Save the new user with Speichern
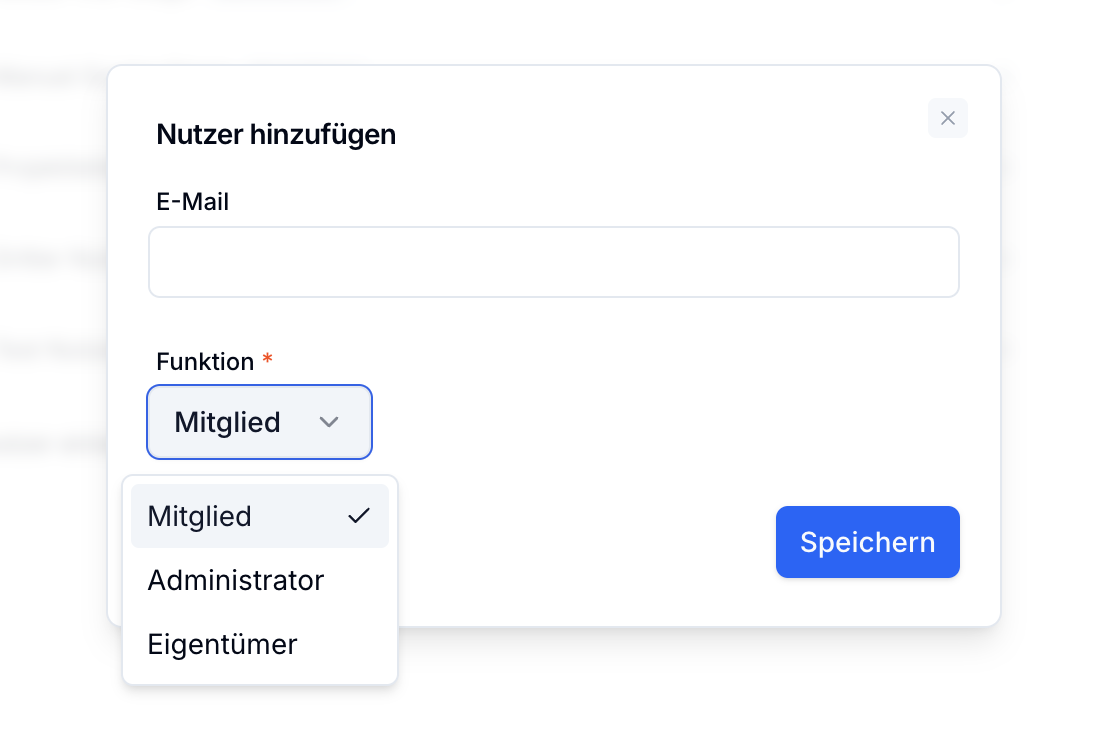The height and width of the screenshot is (736, 1094). [867, 542]
